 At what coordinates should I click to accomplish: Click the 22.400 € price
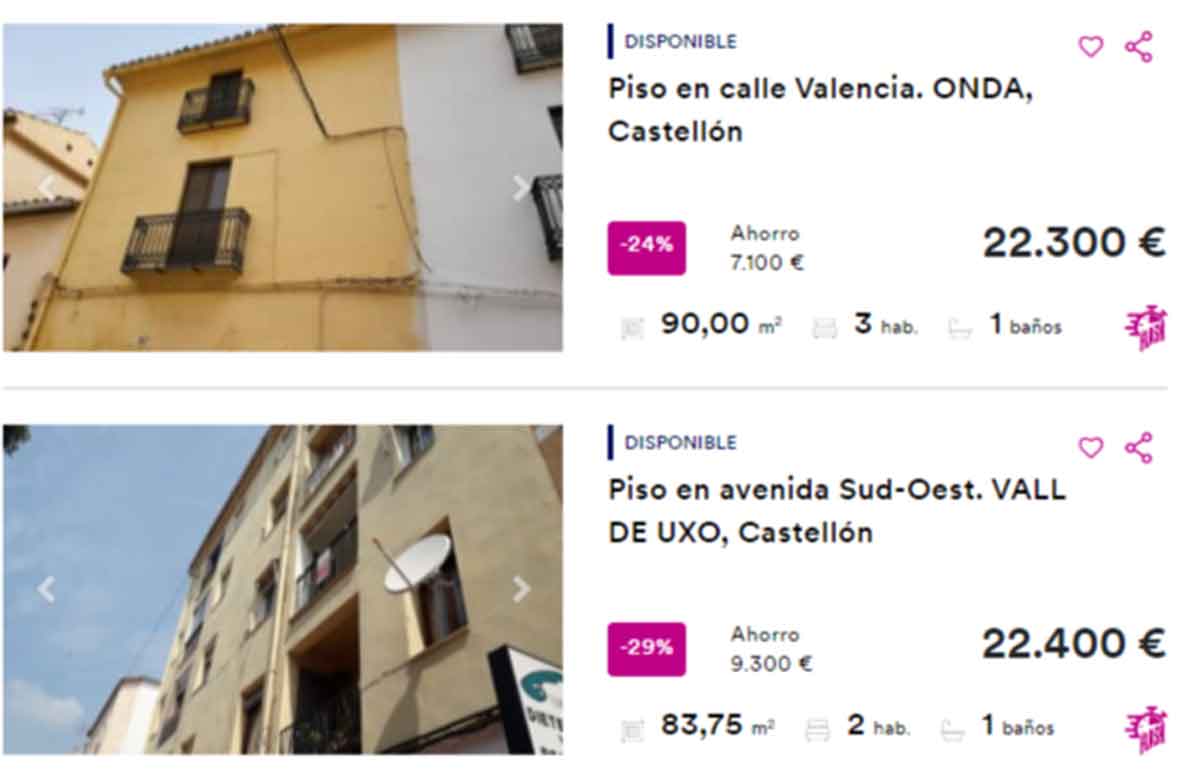[x=1074, y=644]
